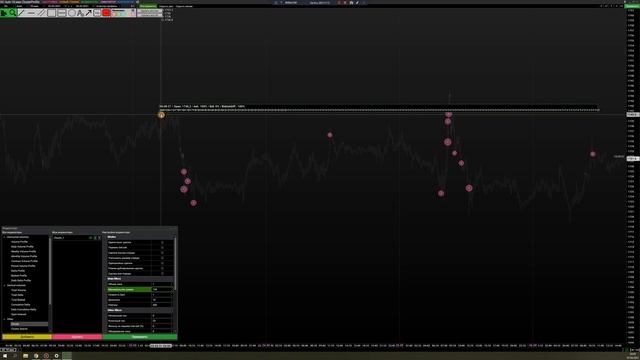Open the Windows Start menu
The width and height of the screenshot is (640, 360).
[x=4, y=356]
